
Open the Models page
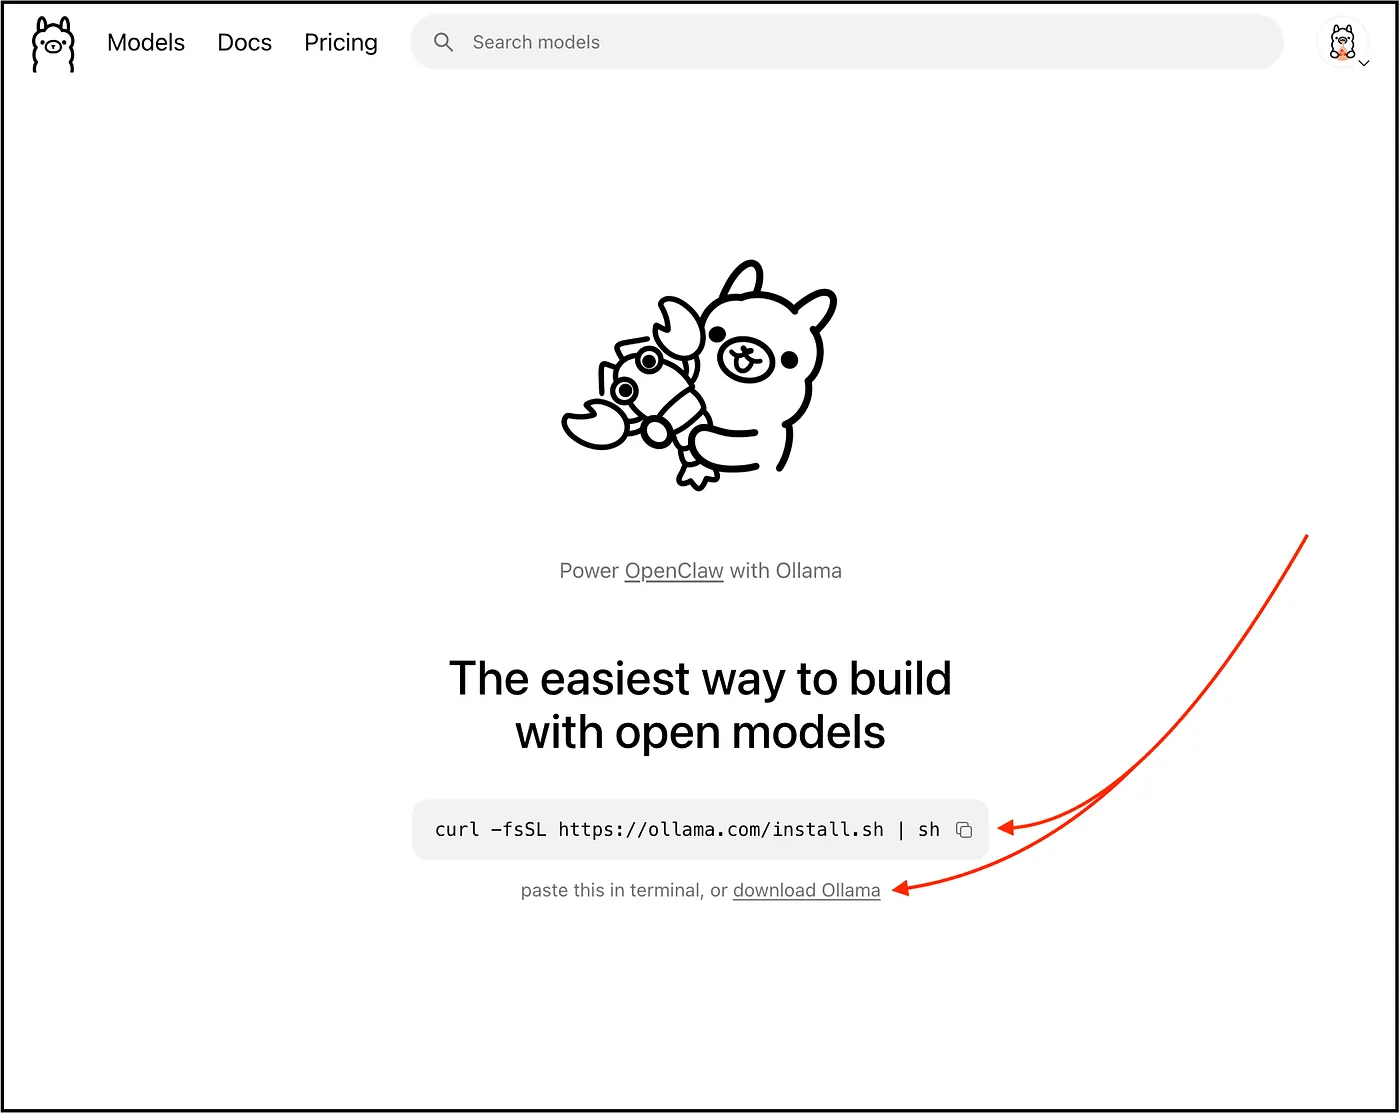point(146,43)
